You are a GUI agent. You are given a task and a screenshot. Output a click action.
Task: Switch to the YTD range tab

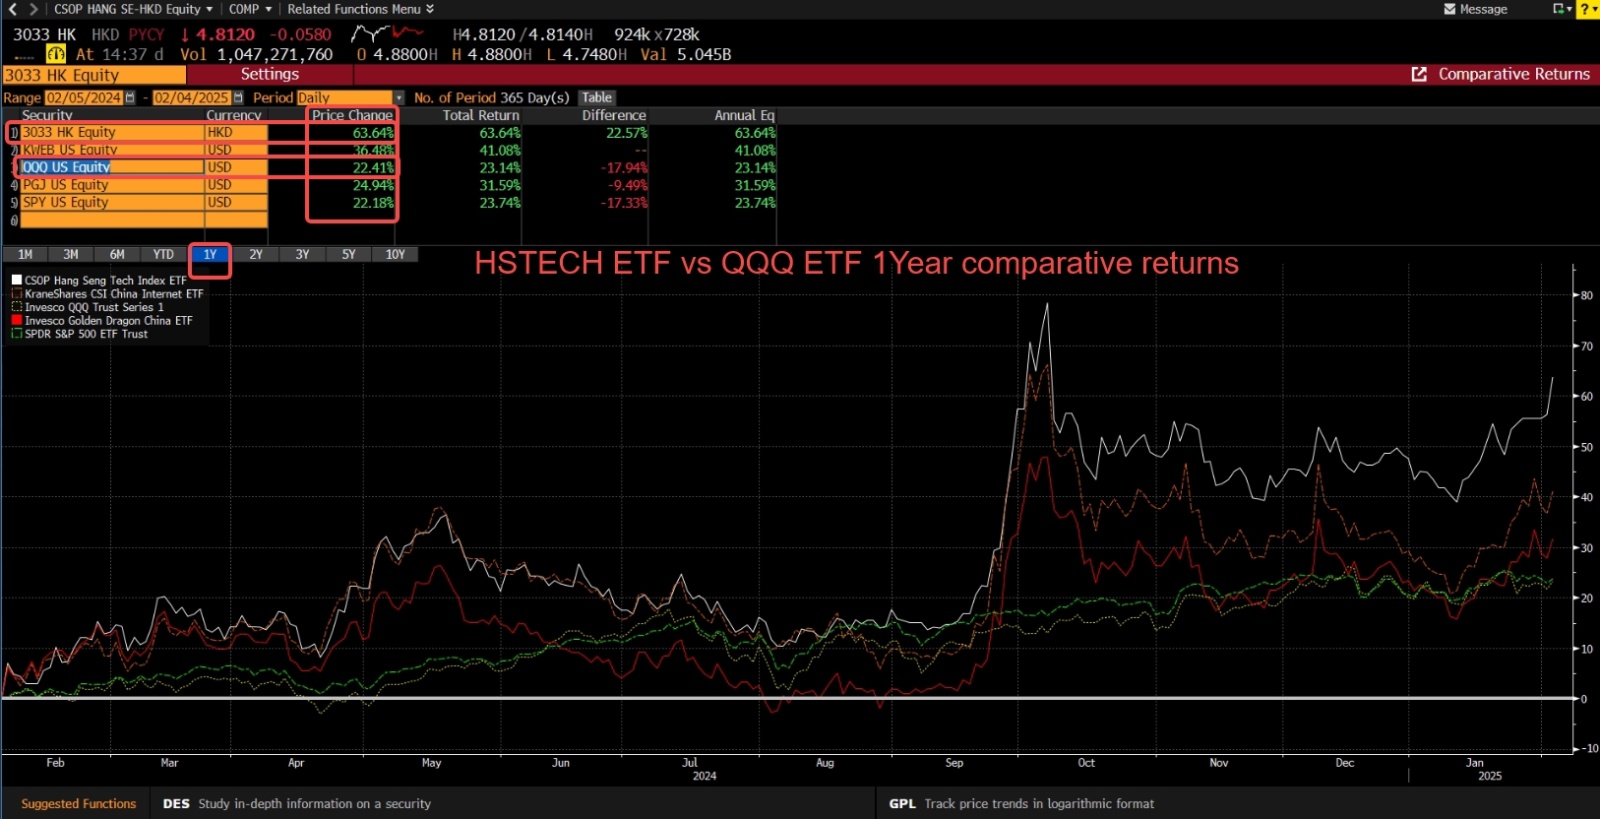click(163, 255)
